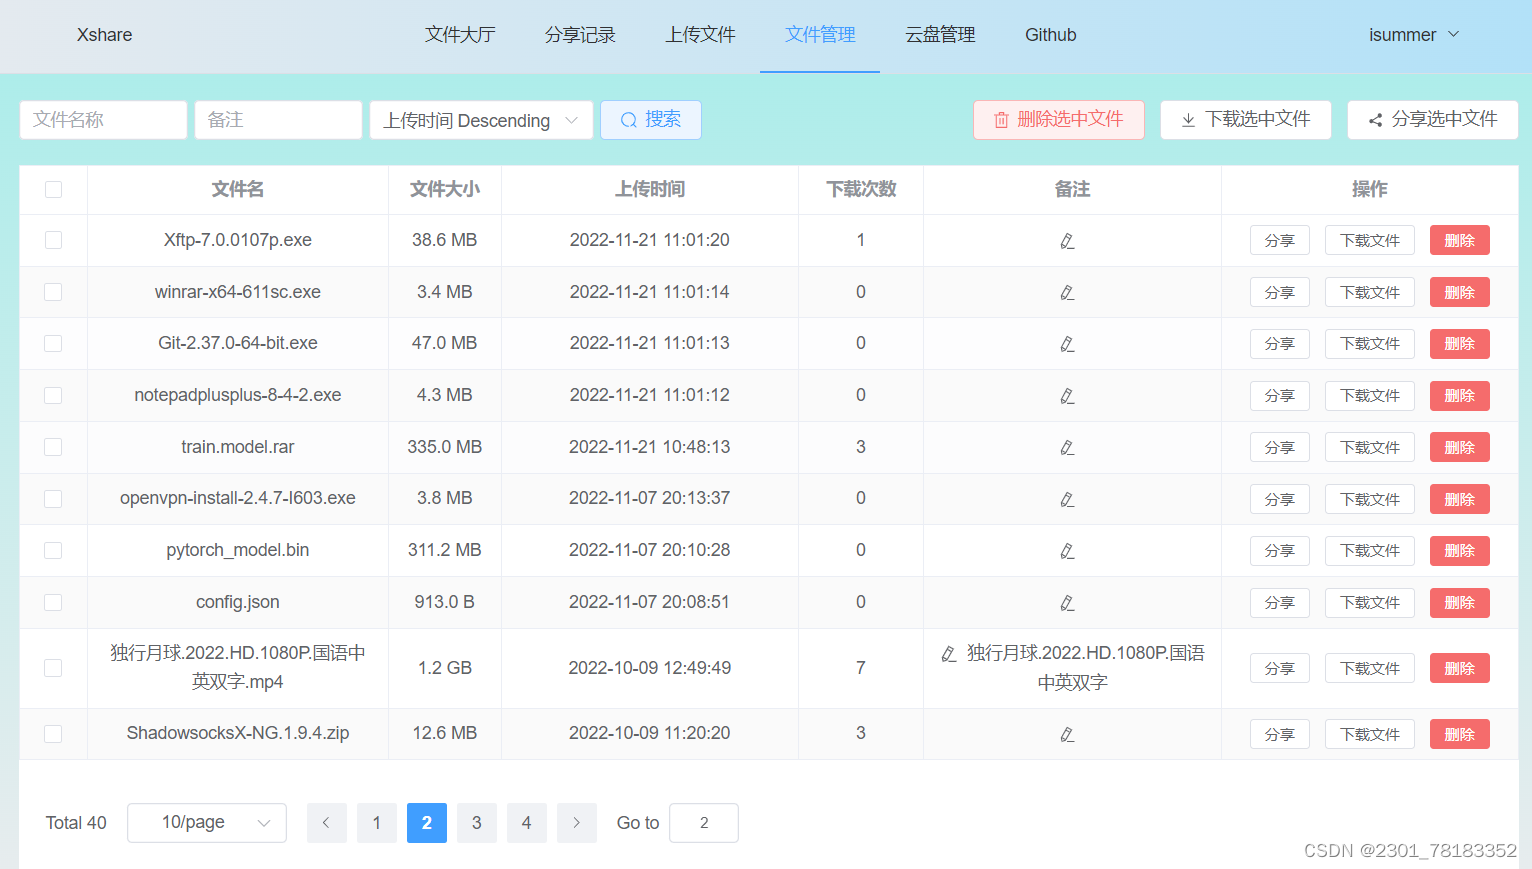Expand the isummer user menu
1532x869 pixels.
tap(1414, 35)
